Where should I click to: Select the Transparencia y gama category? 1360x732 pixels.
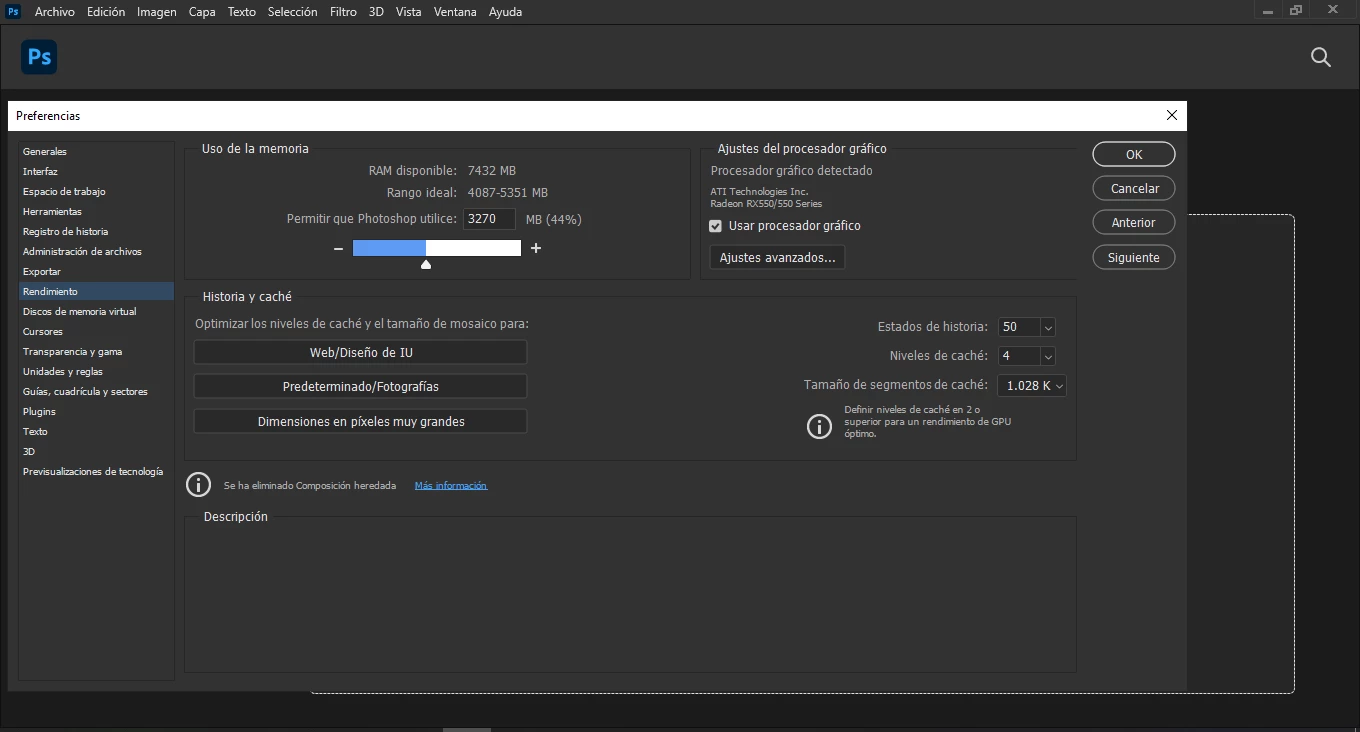coord(96,352)
